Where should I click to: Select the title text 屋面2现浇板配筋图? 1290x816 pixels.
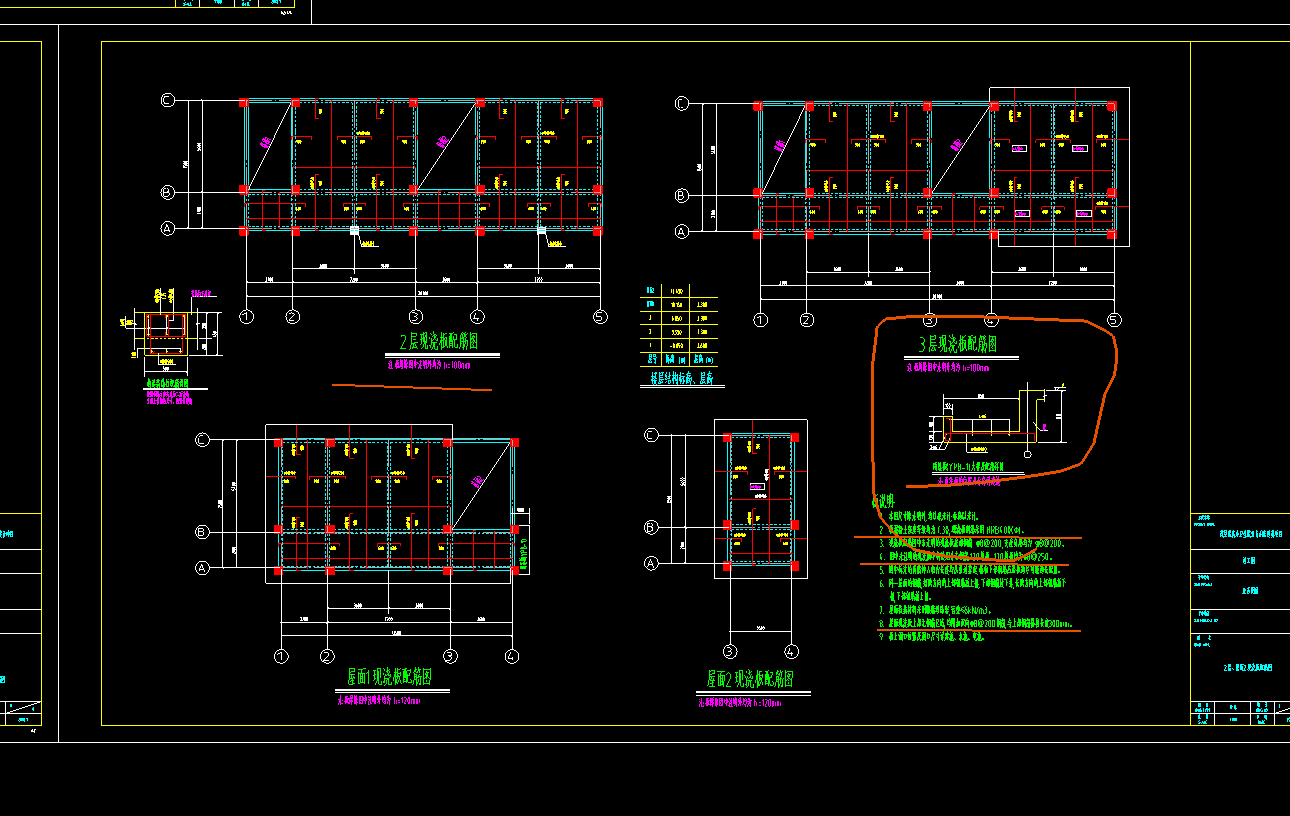point(751,680)
